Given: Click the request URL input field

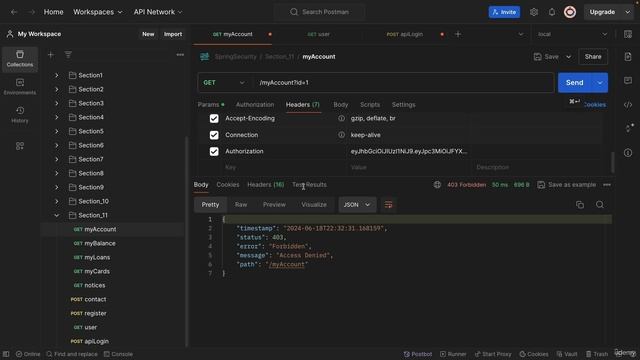Looking at the screenshot, I should pos(404,82).
